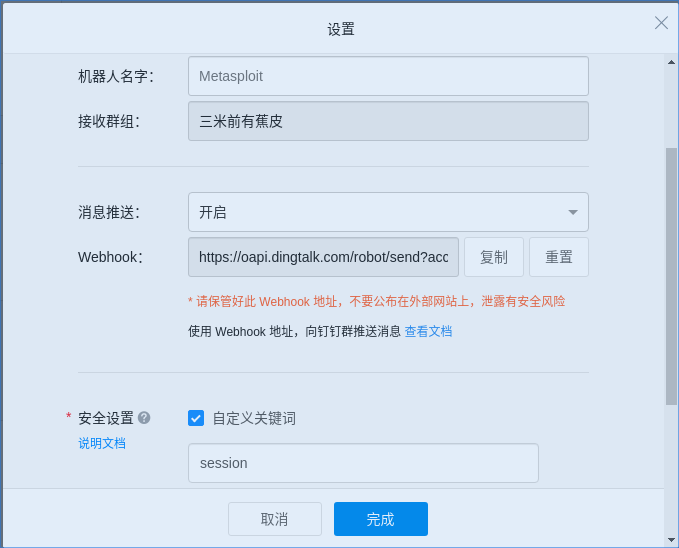Click the 复制 button to copy the Webhook
Viewport: 679px width, 548px height.
494,257
